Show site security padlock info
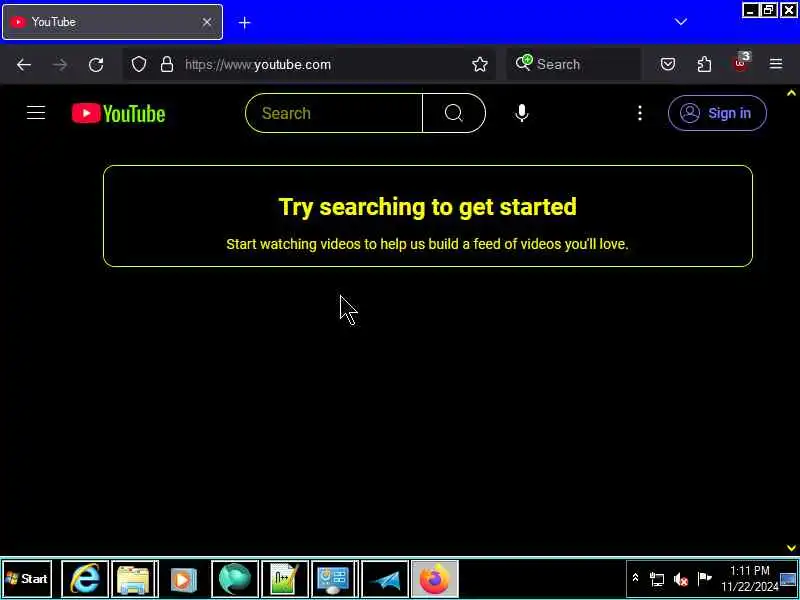800x600 pixels. point(167,64)
